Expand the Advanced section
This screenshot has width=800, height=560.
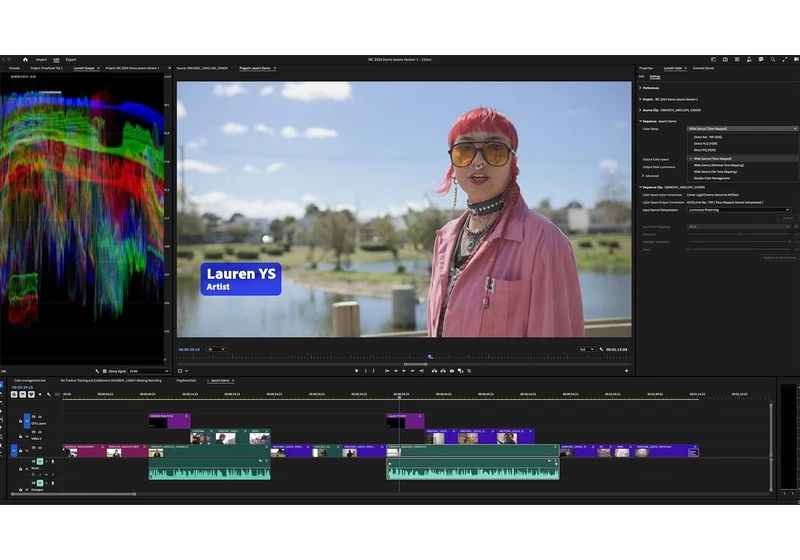pyautogui.click(x=643, y=175)
